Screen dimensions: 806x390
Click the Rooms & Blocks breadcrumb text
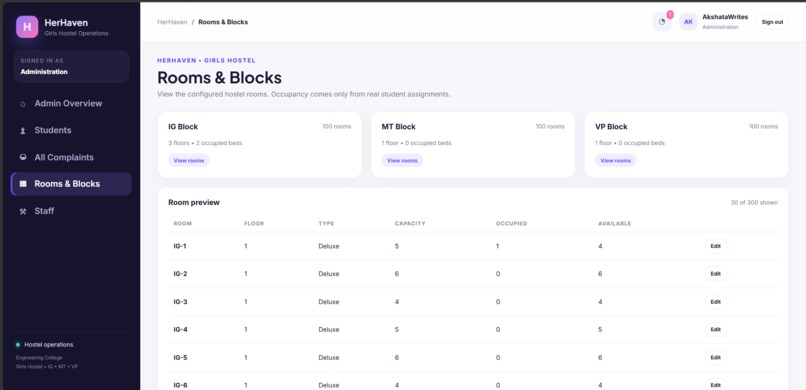[223, 22]
